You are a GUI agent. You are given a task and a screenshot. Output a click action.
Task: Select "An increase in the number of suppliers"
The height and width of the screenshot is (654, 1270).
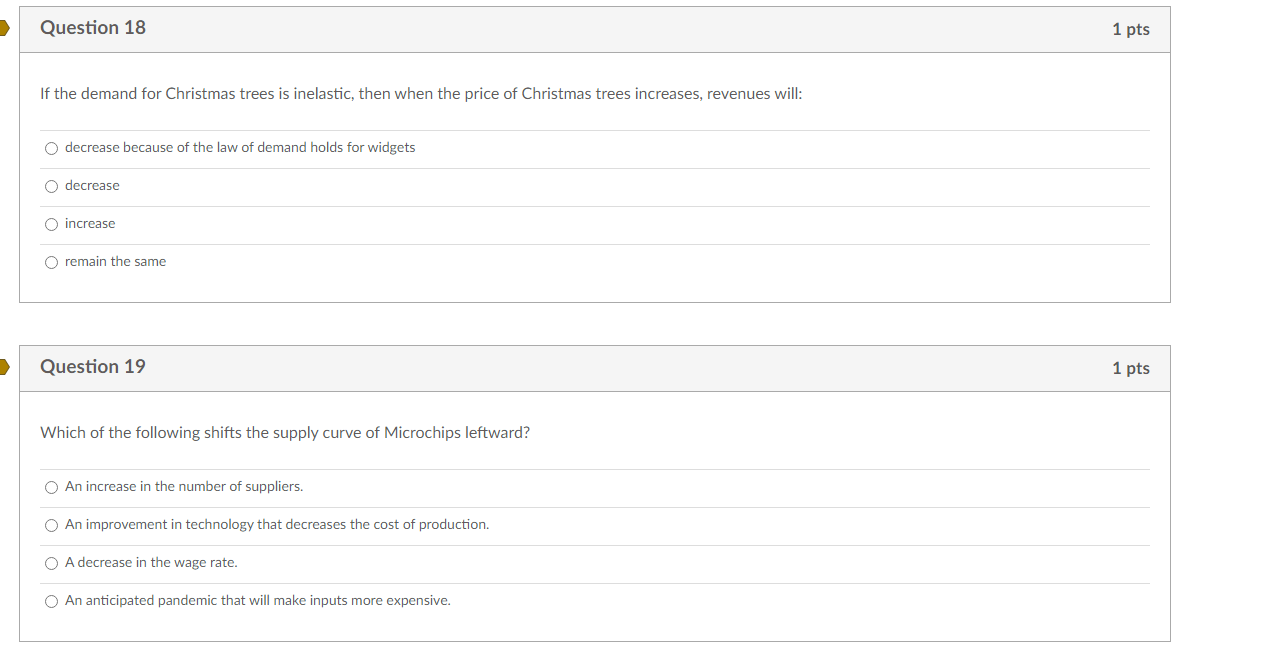pyautogui.click(x=51, y=487)
